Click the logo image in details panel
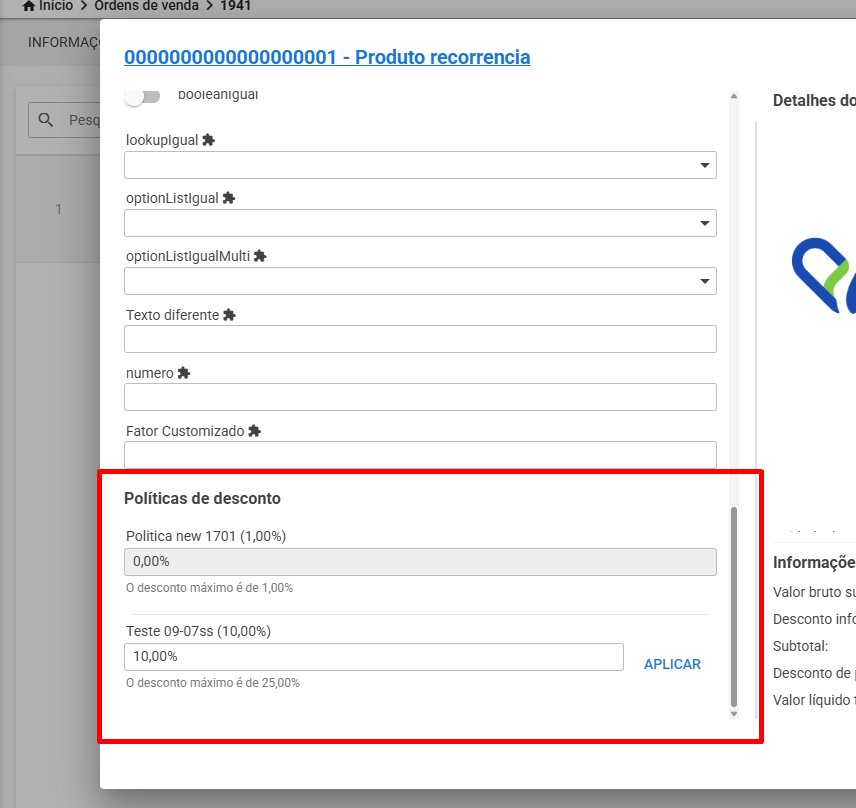The height and width of the screenshot is (808, 856). (x=823, y=276)
